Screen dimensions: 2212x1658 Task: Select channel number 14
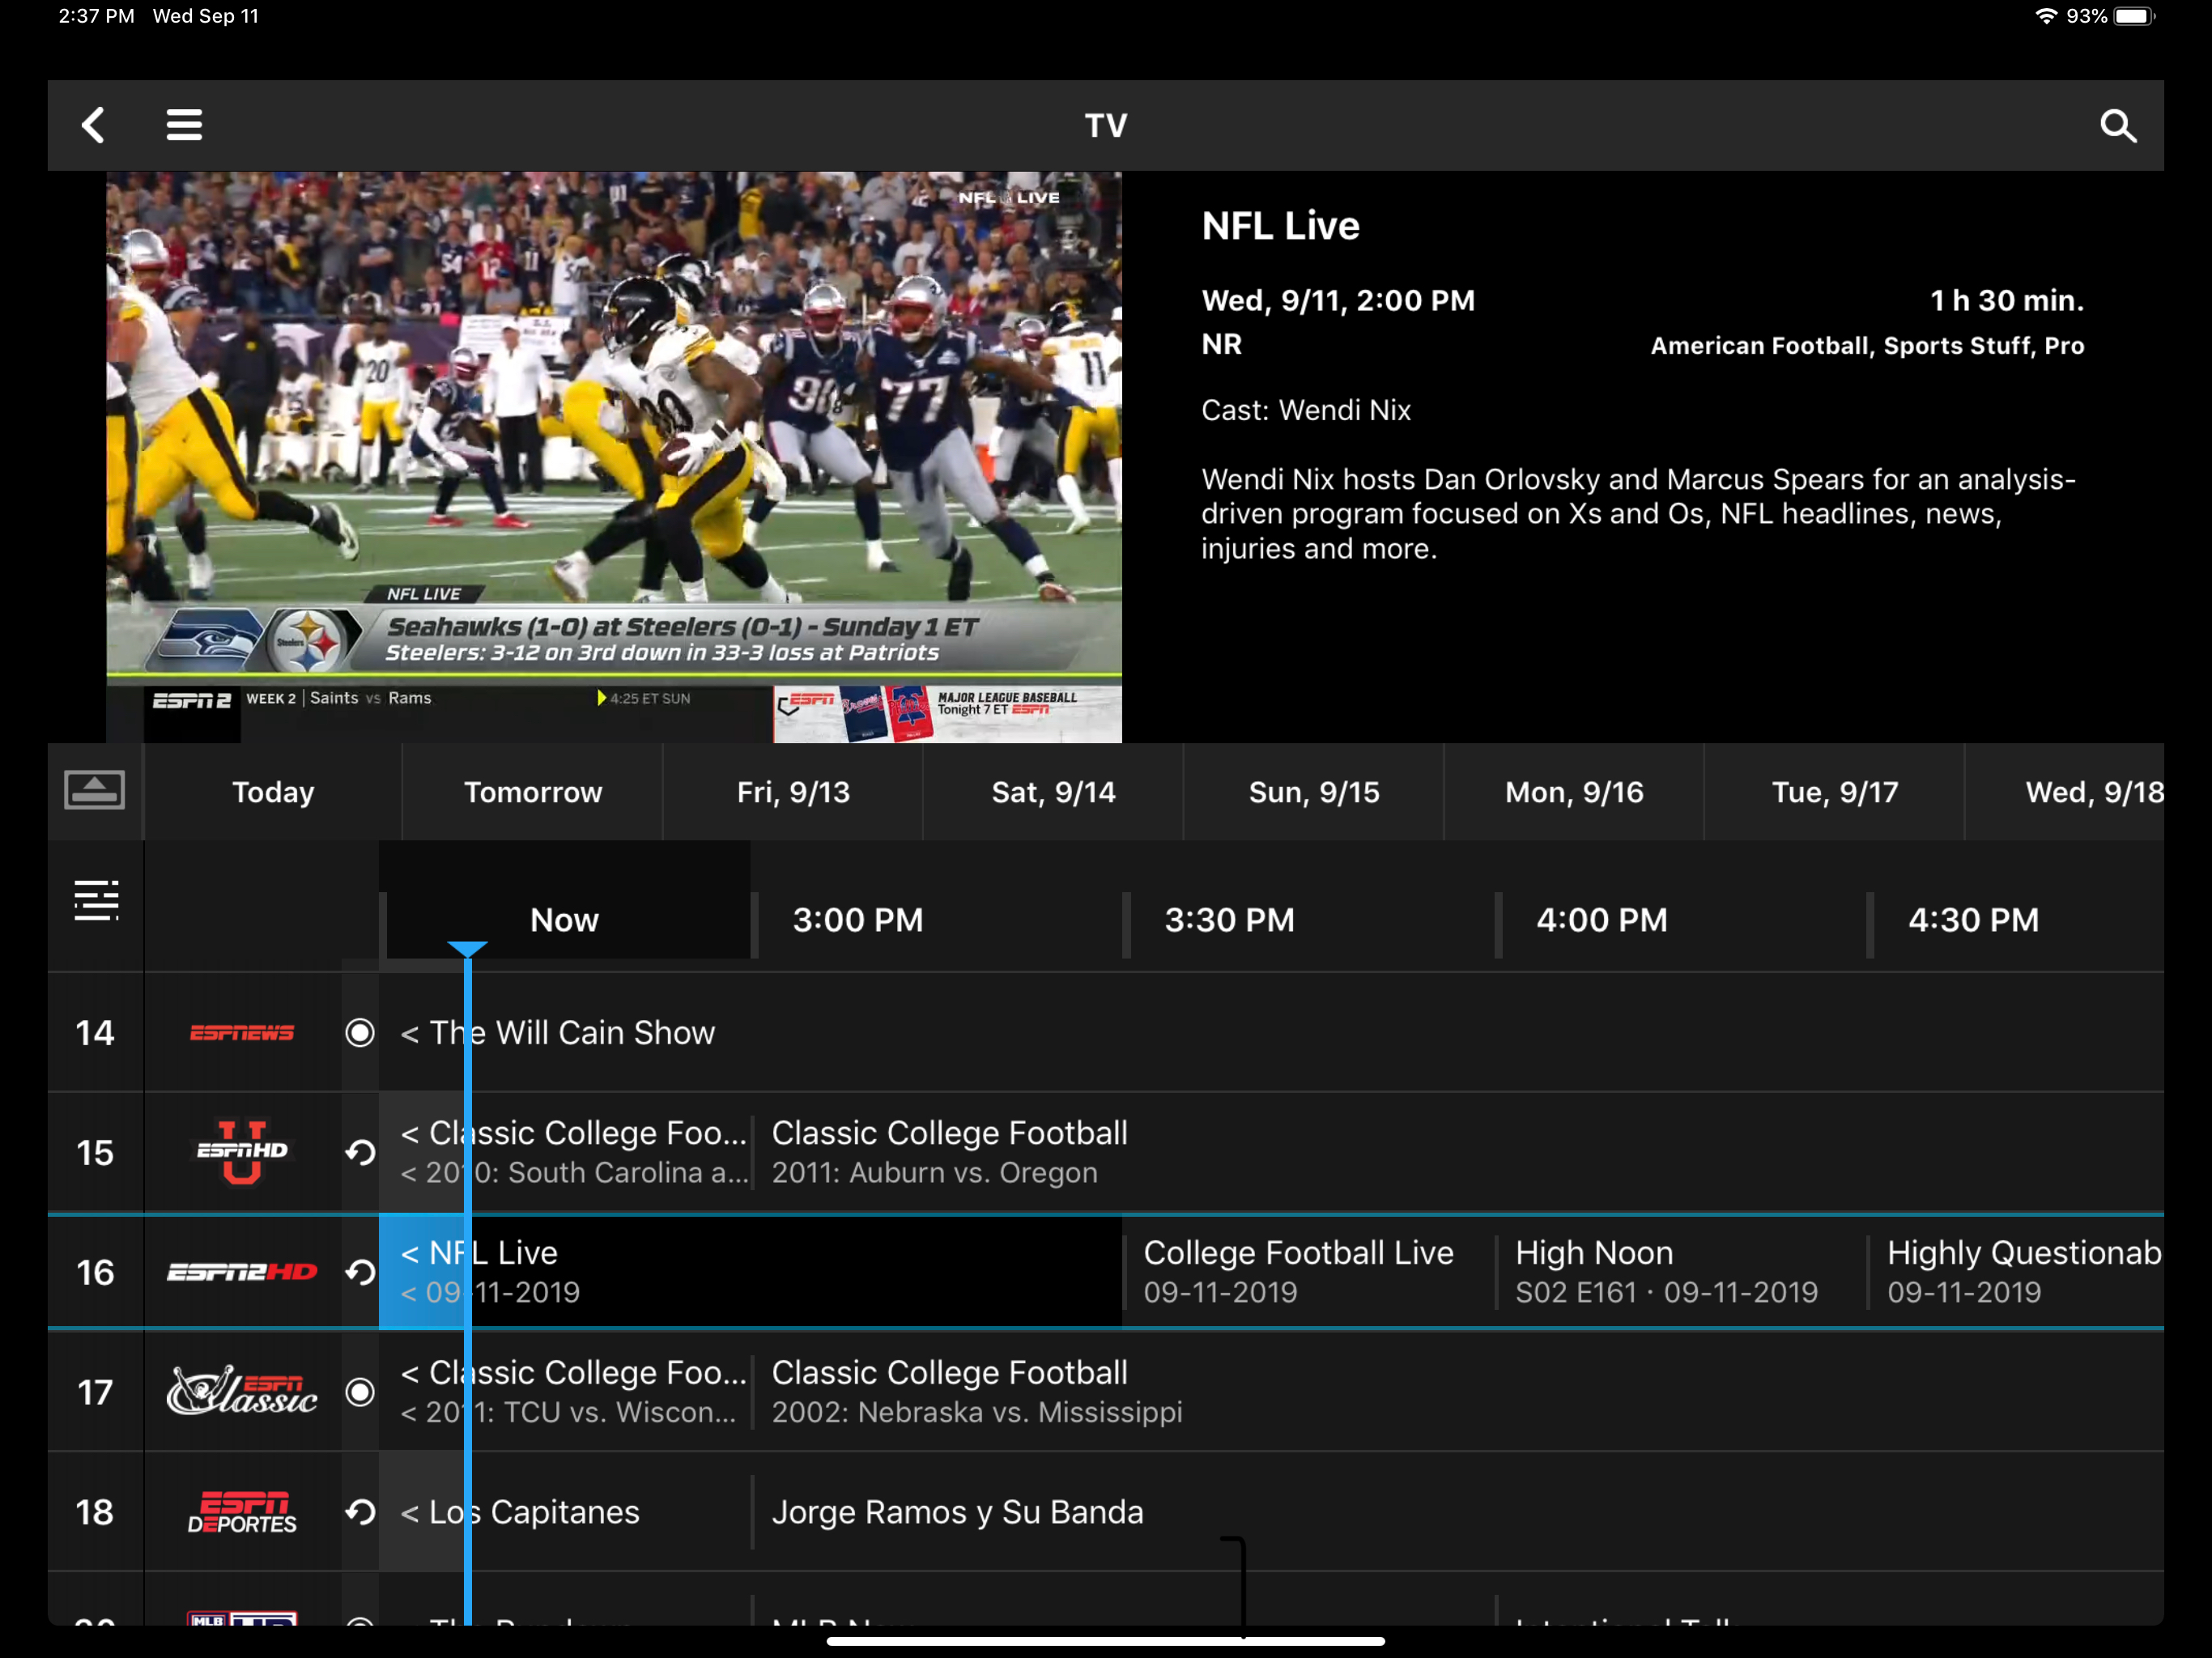[95, 1032]
